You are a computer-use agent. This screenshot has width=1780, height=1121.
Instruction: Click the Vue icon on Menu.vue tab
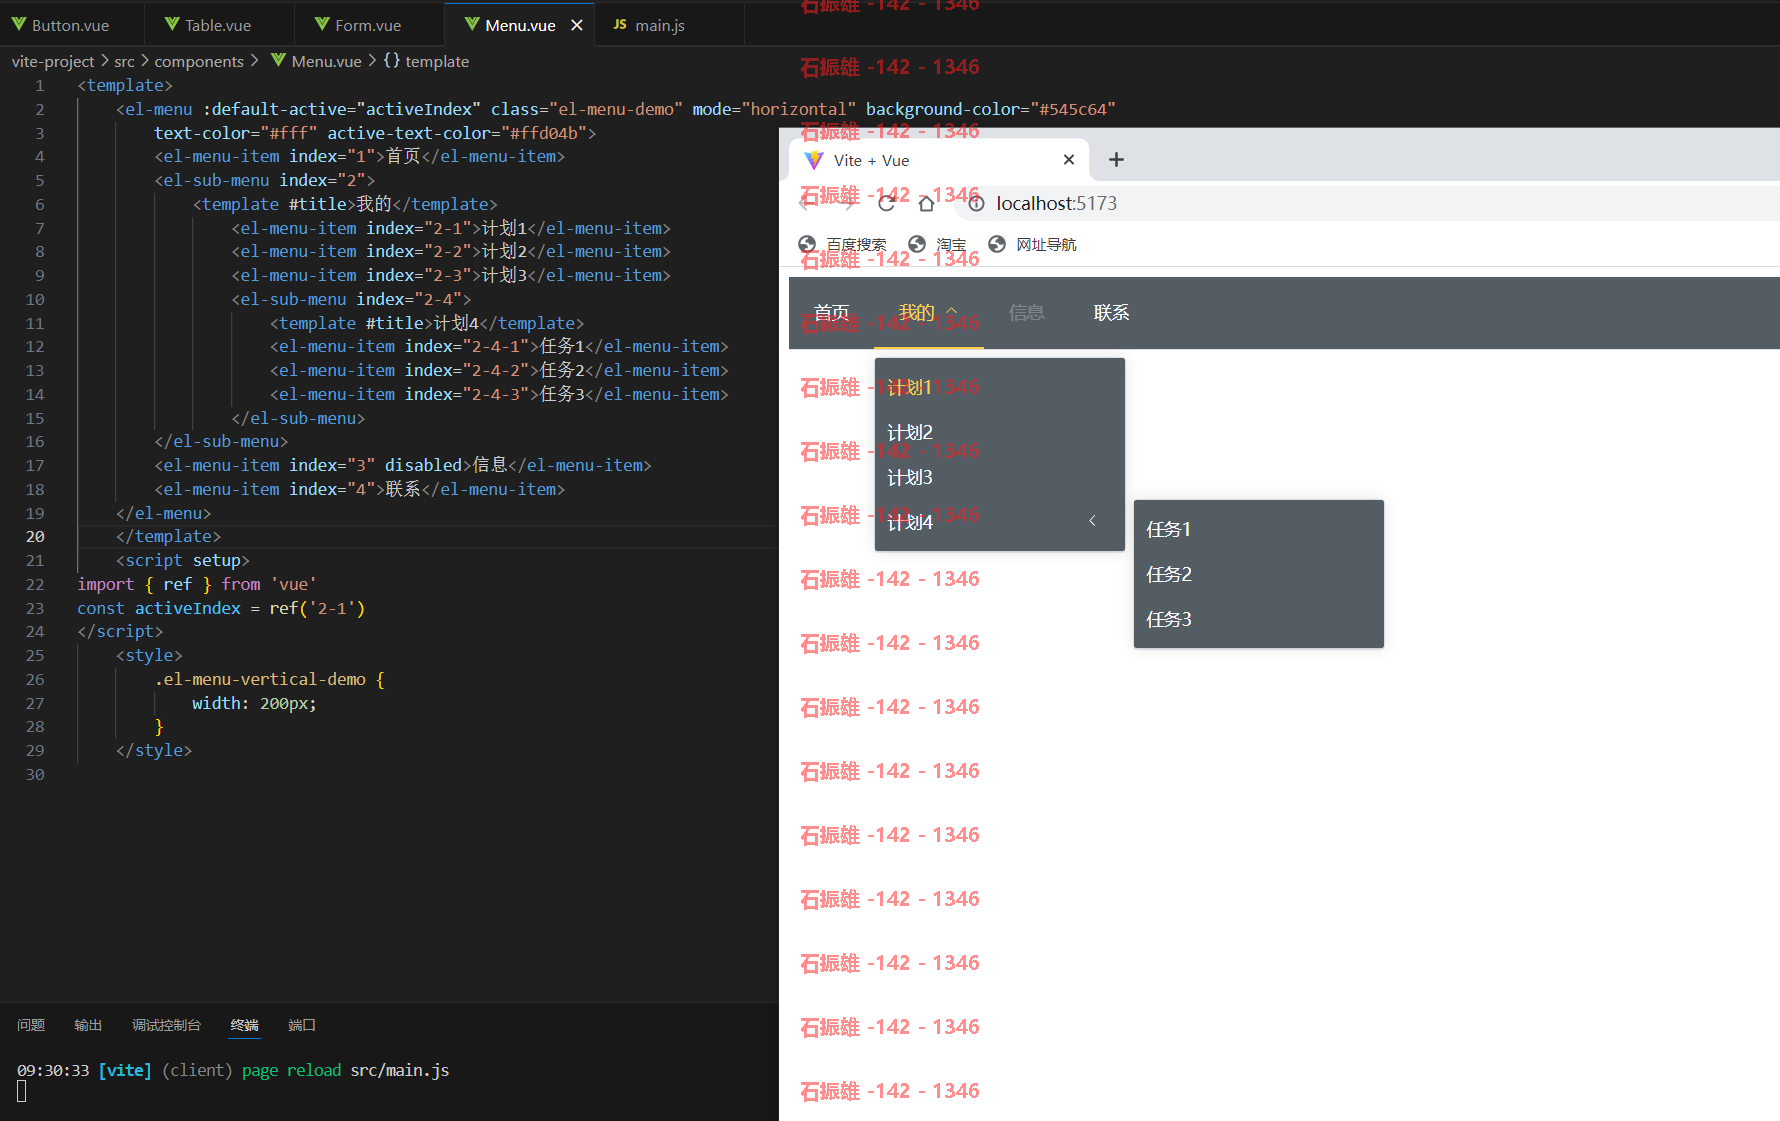tap(472, 25)
